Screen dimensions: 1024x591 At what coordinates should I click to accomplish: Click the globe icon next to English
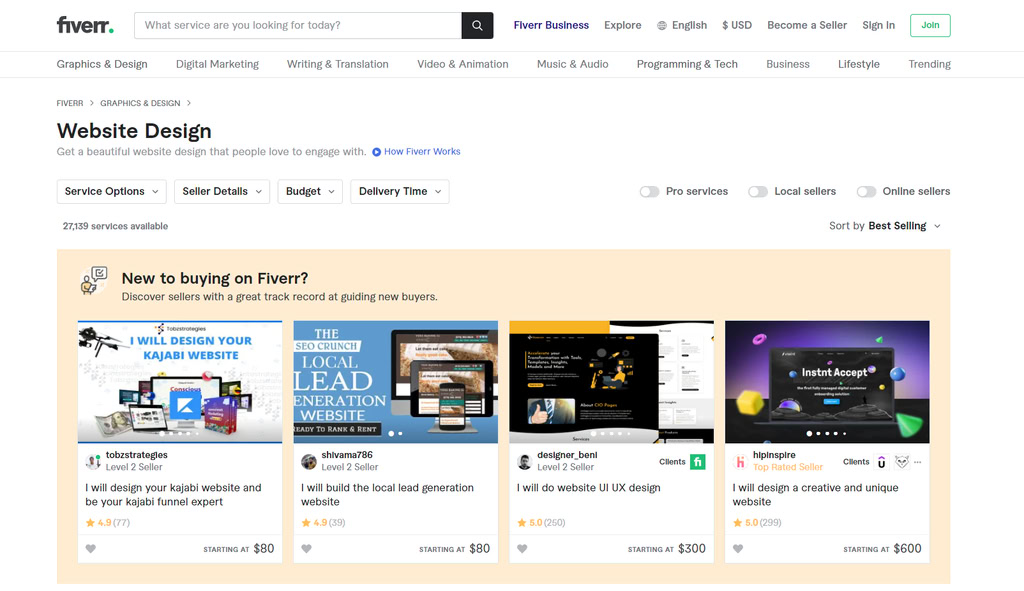(660, 25)
